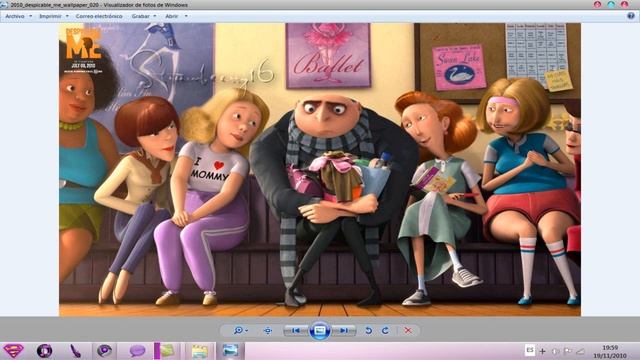
Task: Expand the dropdown arrow next to Archivo
Action: click(31, 16)
